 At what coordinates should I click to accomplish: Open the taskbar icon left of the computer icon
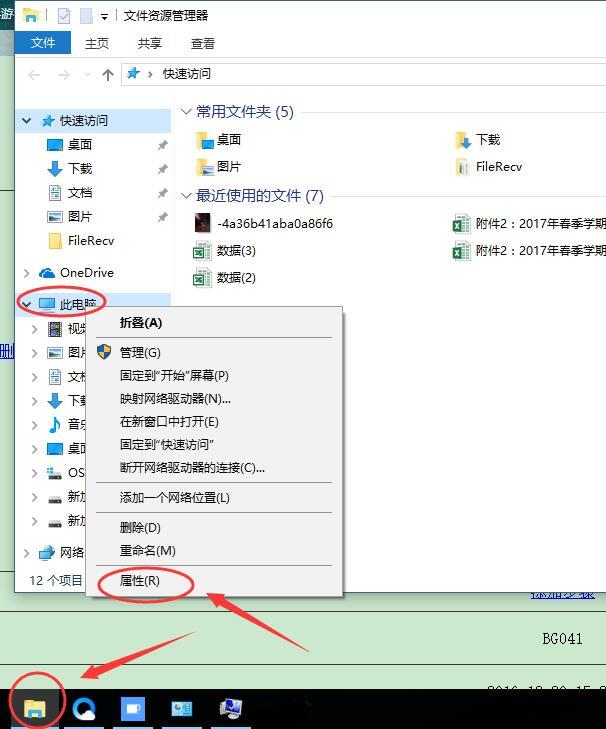tap(181, 709)
